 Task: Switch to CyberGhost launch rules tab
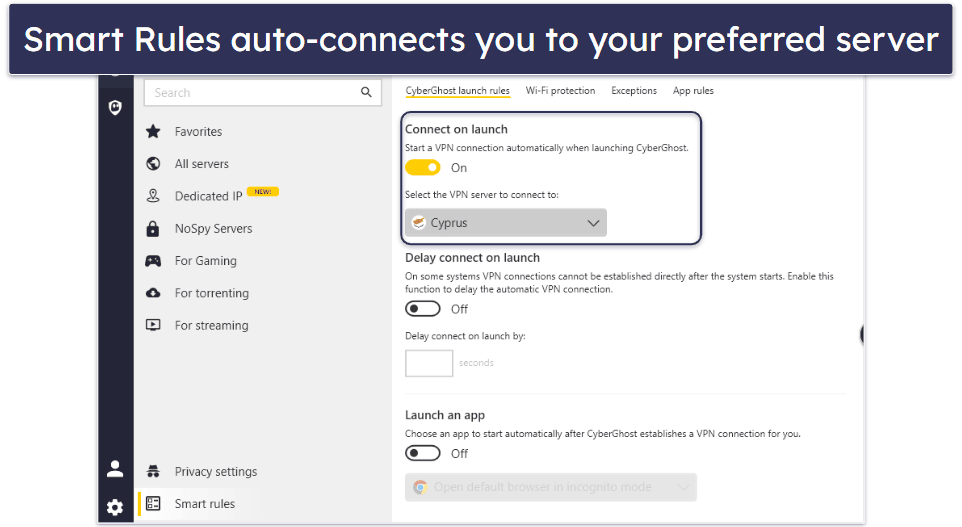click(x=457, y=91)
